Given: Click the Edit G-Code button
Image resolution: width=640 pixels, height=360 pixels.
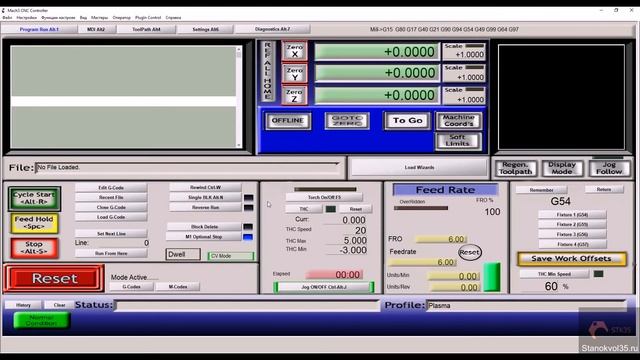Looking at the screenshot, I should tap(111, 188).
